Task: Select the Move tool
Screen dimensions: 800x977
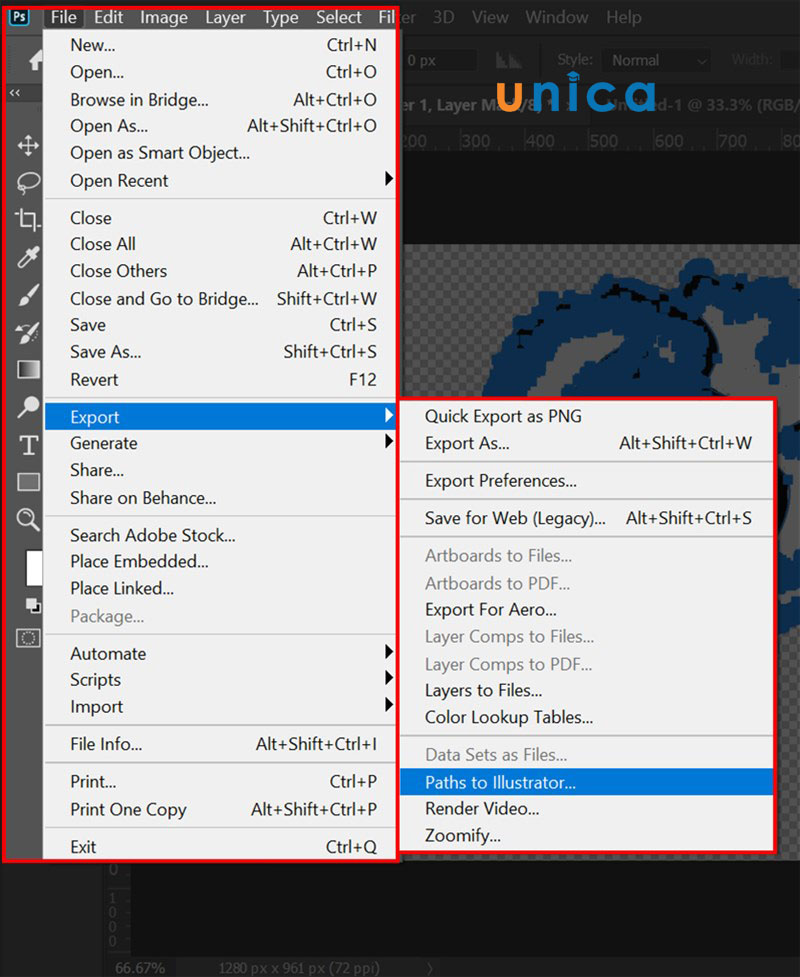Action: click(x=28, y=146)
